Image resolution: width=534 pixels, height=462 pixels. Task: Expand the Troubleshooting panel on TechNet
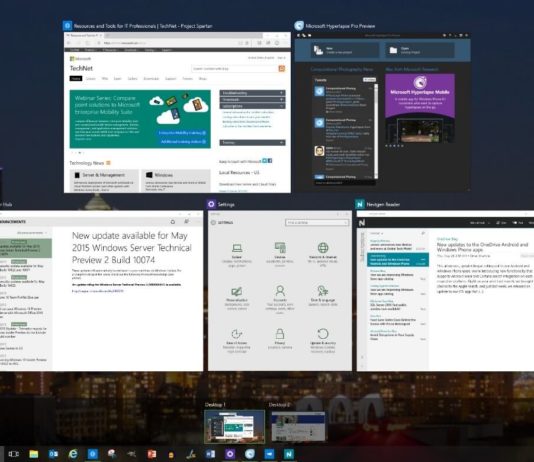click(x=252, y=93)
